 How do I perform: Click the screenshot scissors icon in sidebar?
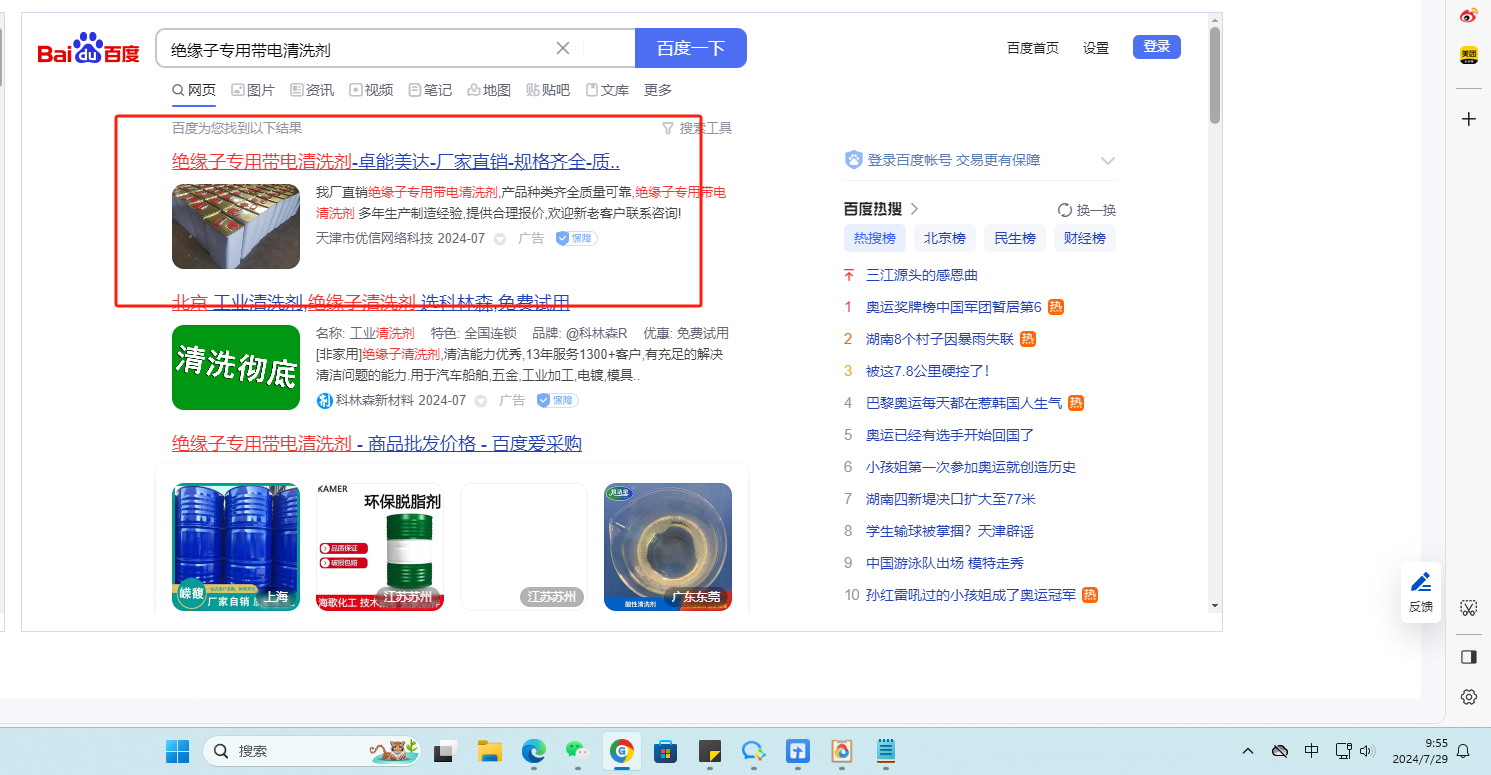pyautogui.click(x=1469, y=608)
